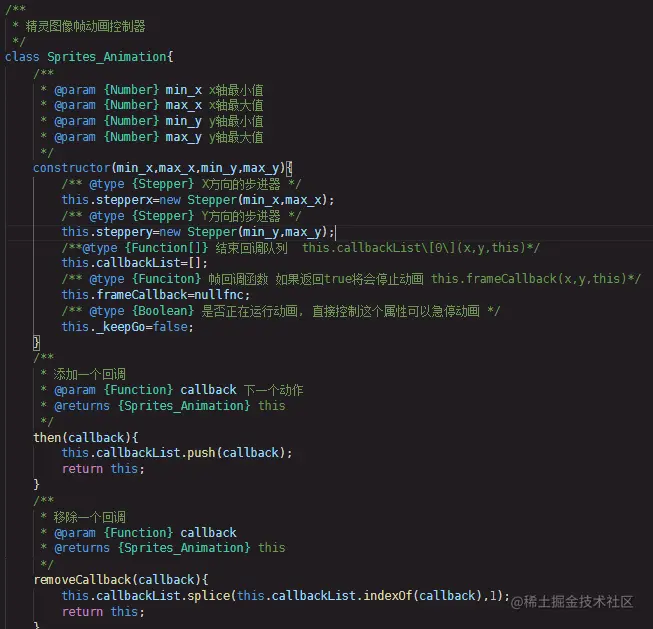Click the '@type {Boolean}' comment line
653x629 pixels.
[281, 311]
